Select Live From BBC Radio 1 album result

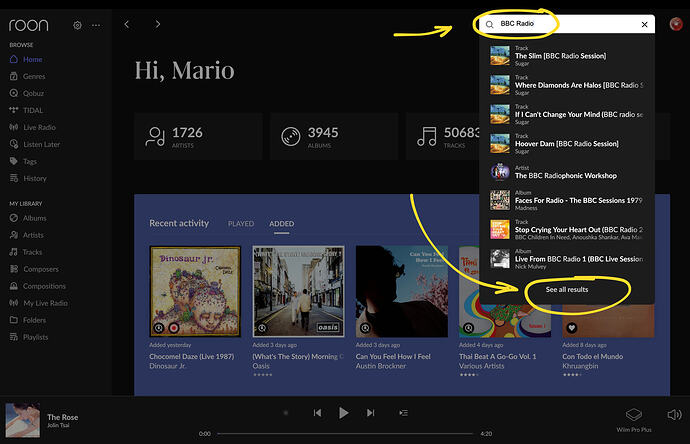pos(567,259)
